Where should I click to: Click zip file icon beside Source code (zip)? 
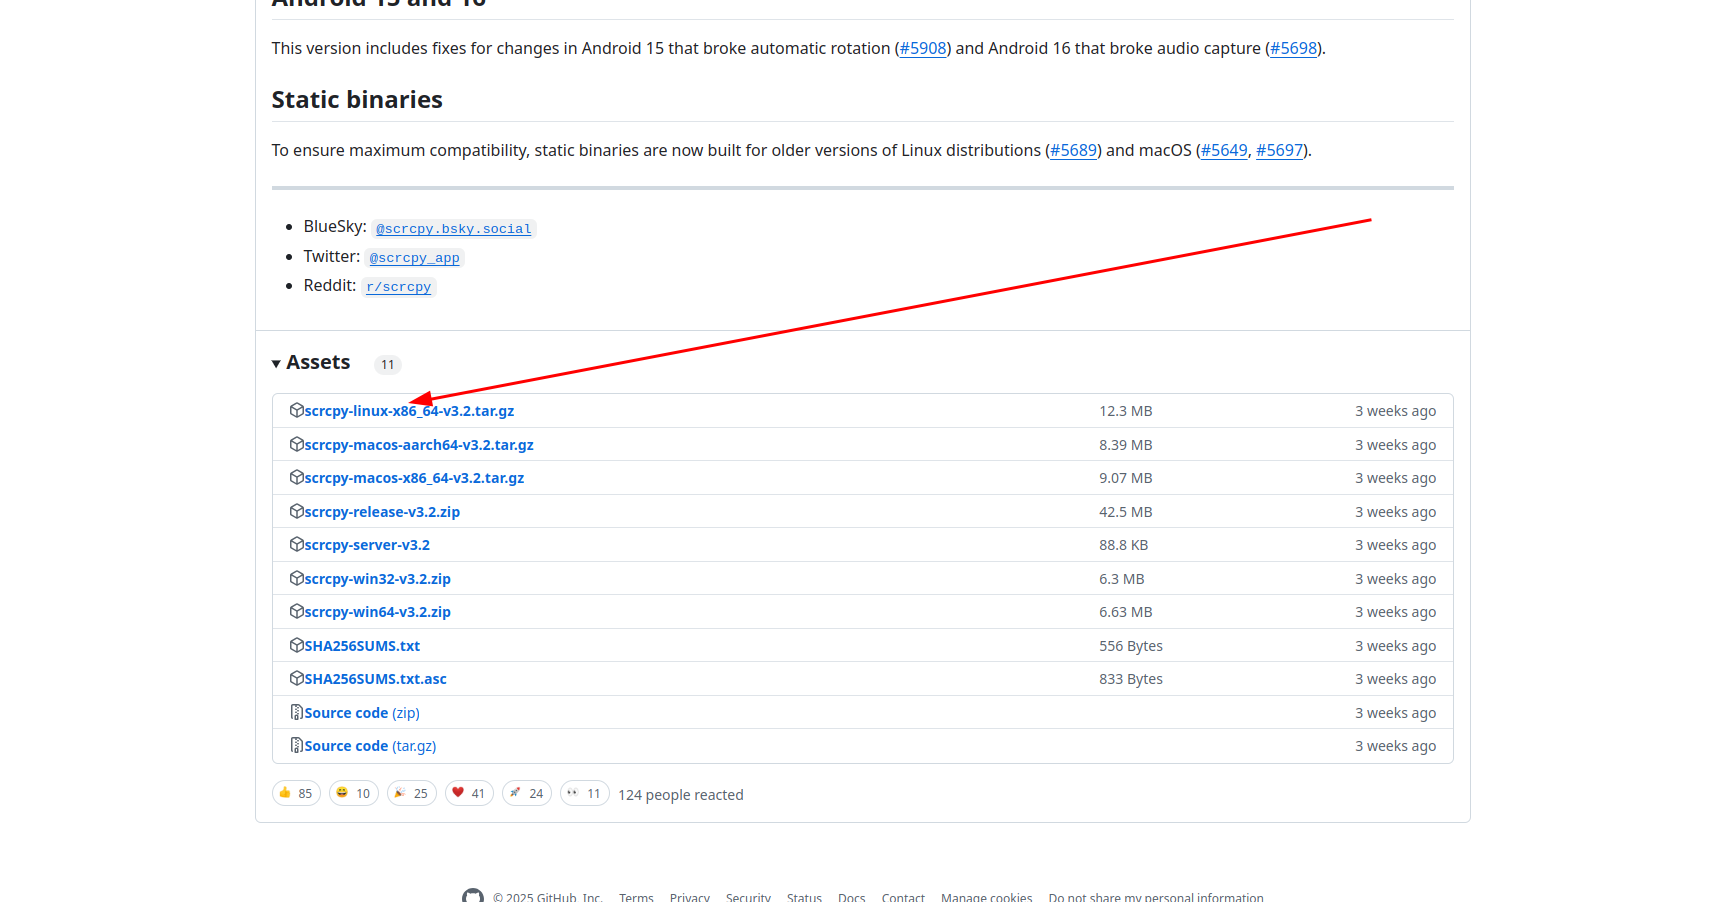(296, 712)
